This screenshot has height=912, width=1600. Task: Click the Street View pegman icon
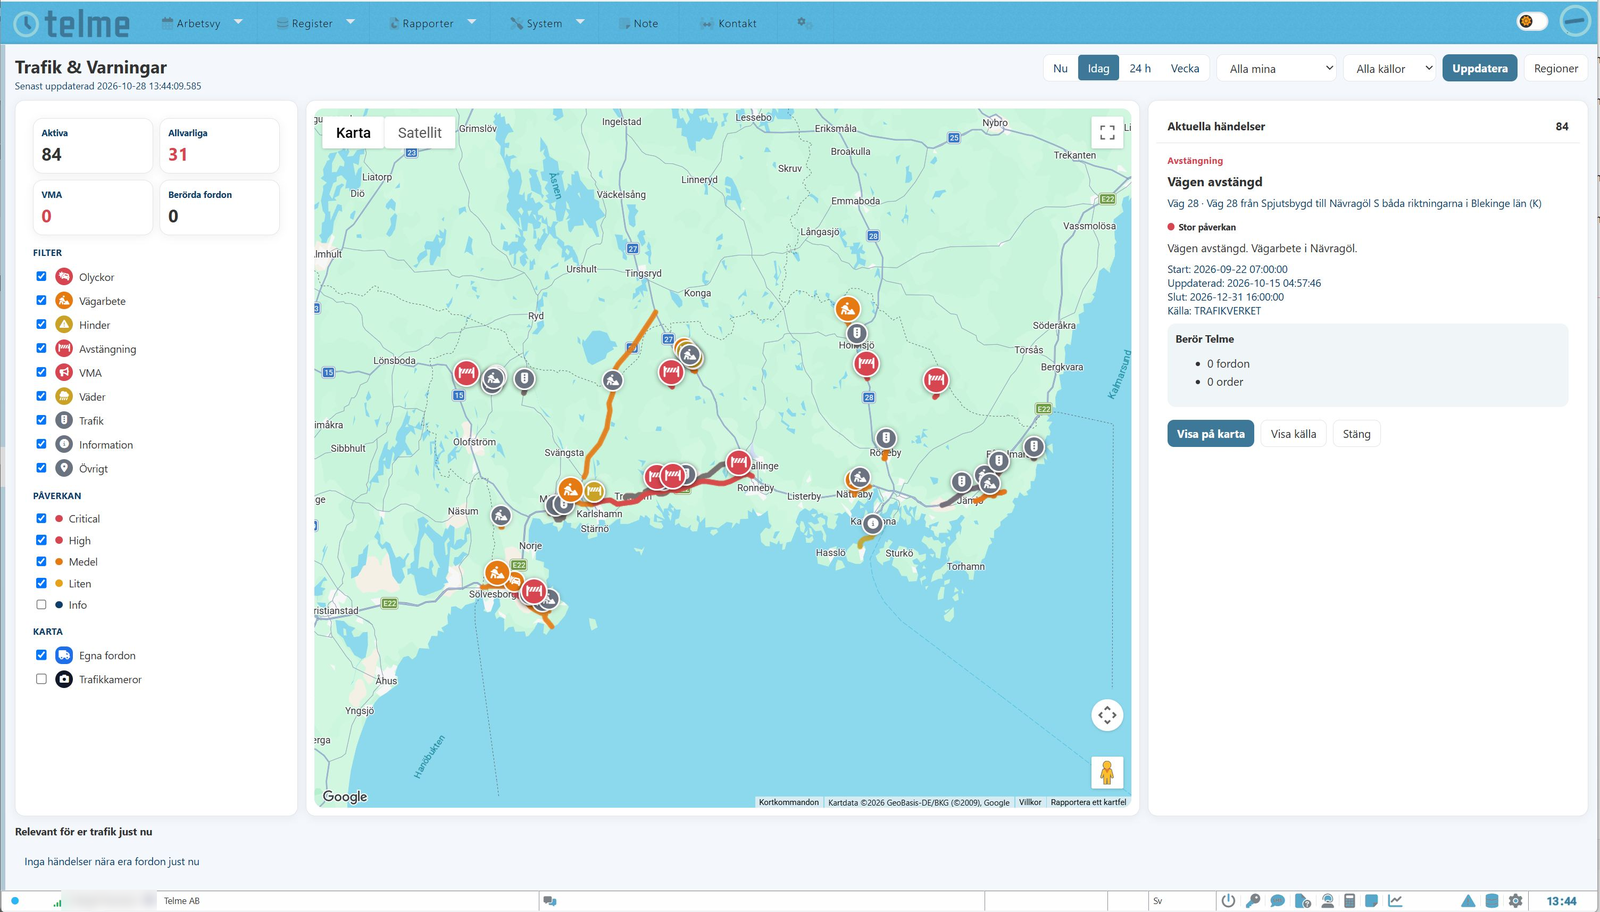pyautogui.click(x=1107, y=772)
